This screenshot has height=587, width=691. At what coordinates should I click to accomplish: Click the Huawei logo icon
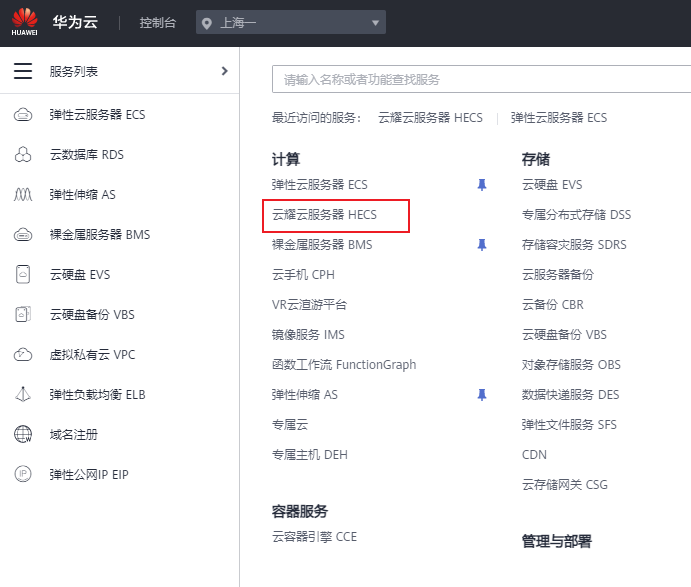coord(25,22)
